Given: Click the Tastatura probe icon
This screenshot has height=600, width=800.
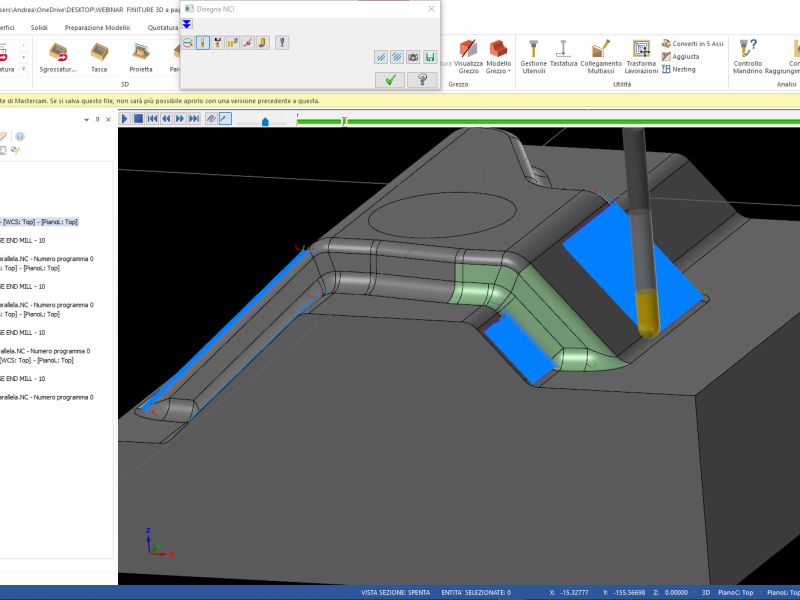Looking at the screenshot, I should click(563, 54).
